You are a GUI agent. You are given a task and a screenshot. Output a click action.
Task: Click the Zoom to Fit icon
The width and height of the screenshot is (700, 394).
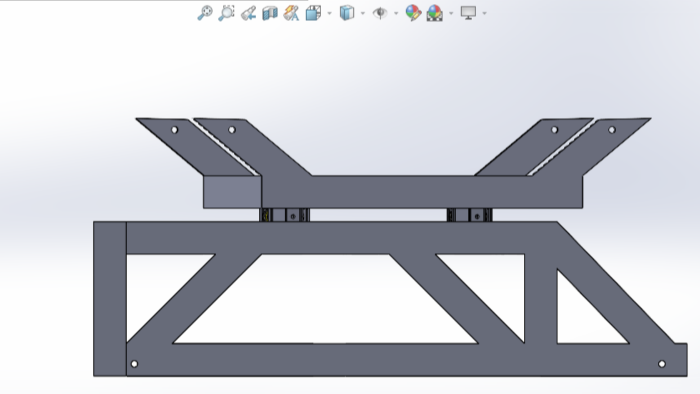(205, 13)
